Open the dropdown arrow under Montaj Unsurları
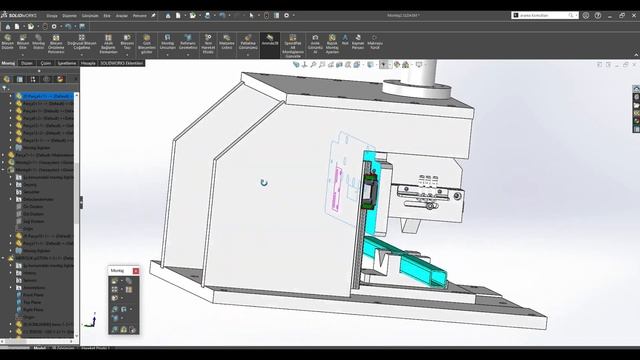The width and height of the screenshot is (640, 360). (167, 54)
